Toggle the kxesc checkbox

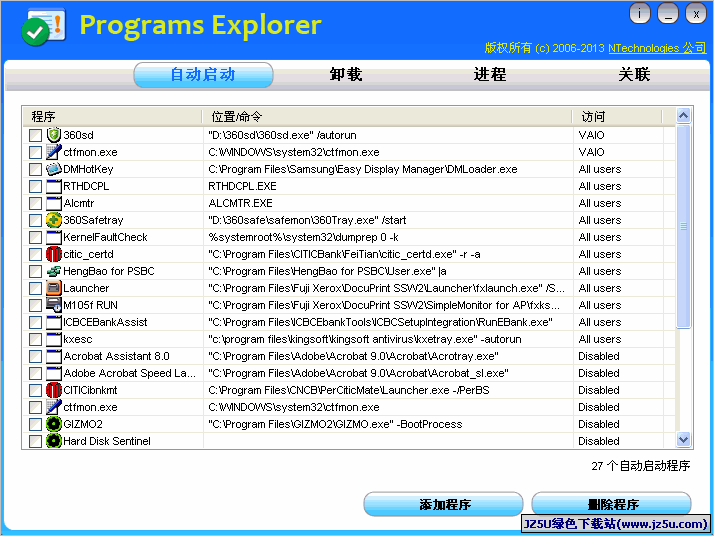click(x=35, y=339)
